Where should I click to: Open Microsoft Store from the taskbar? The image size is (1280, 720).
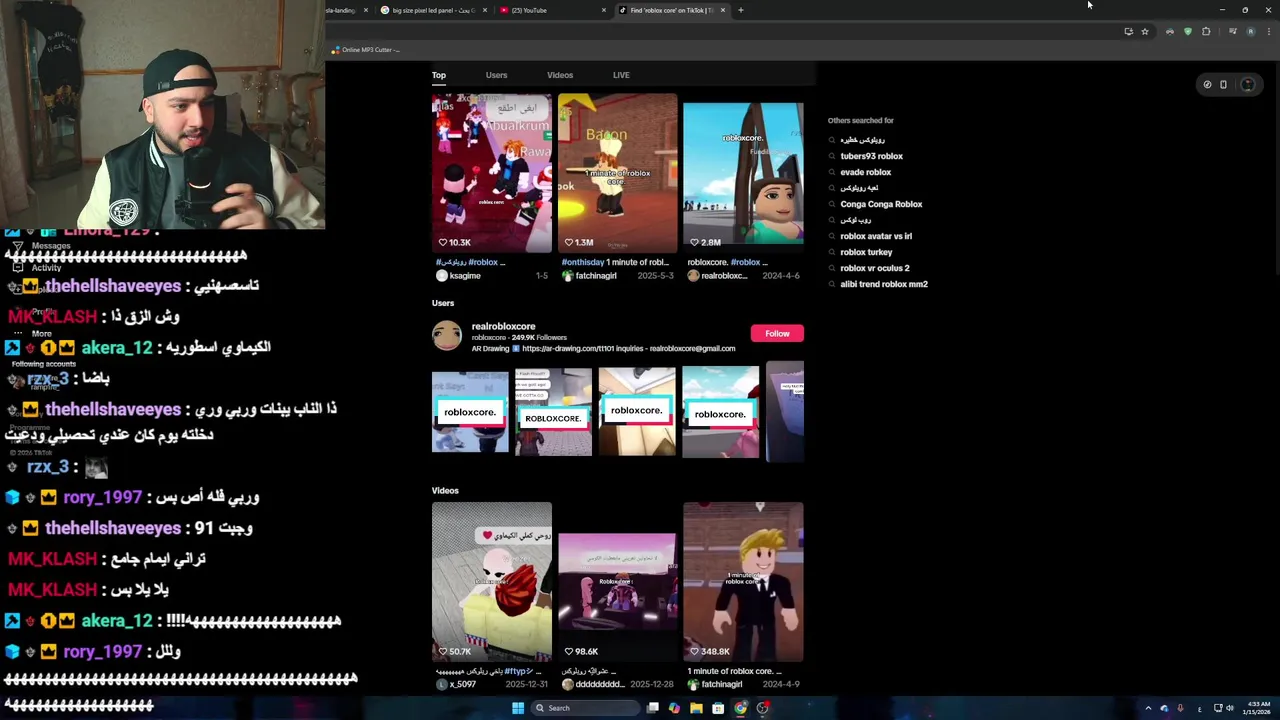(718, 708)
